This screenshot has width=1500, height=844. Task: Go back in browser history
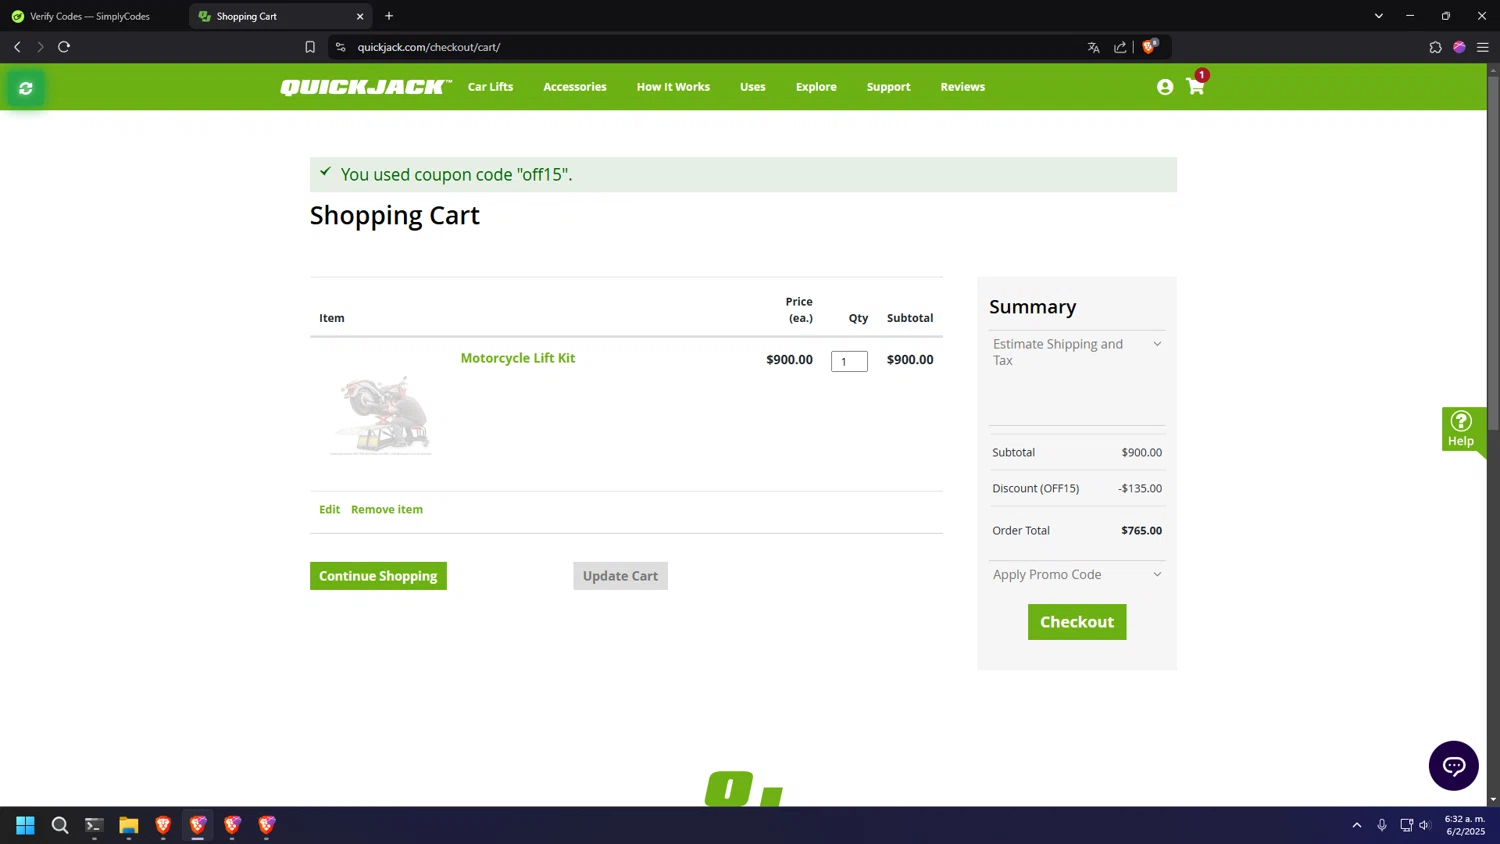[17, 47]
